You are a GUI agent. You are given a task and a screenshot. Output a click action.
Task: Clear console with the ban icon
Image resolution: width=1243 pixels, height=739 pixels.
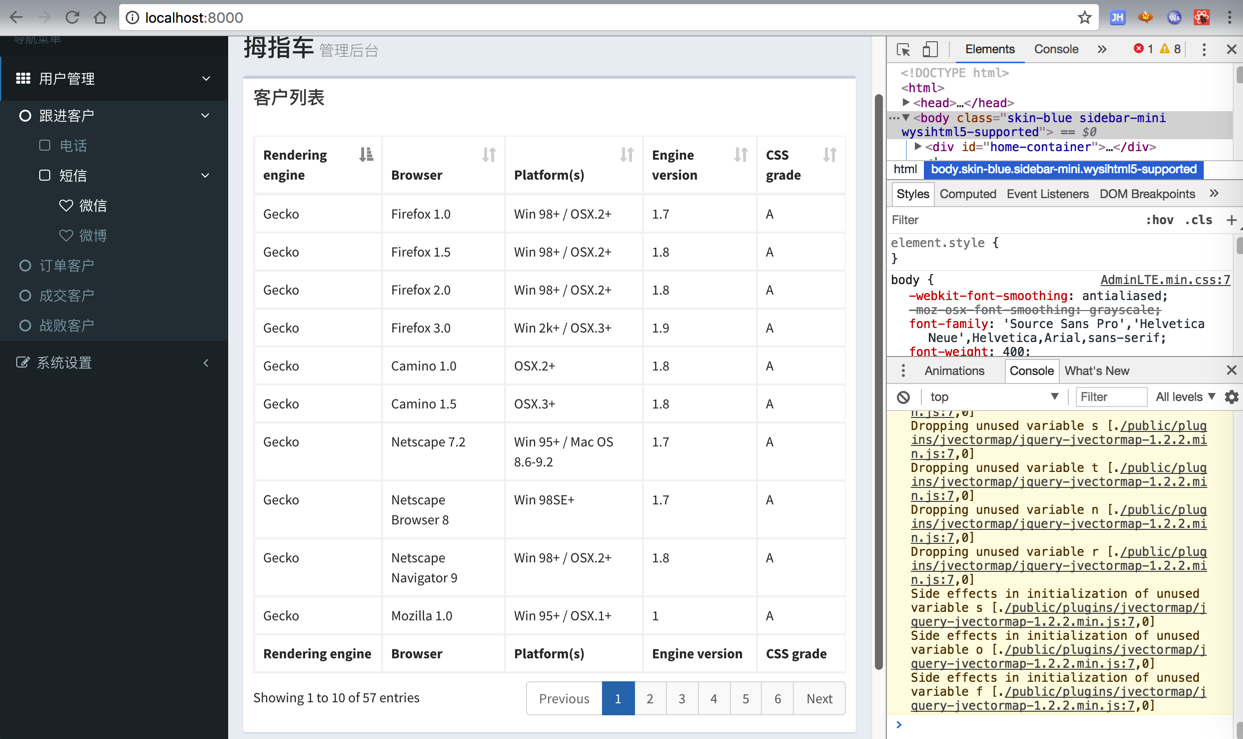tap(903, 397)
